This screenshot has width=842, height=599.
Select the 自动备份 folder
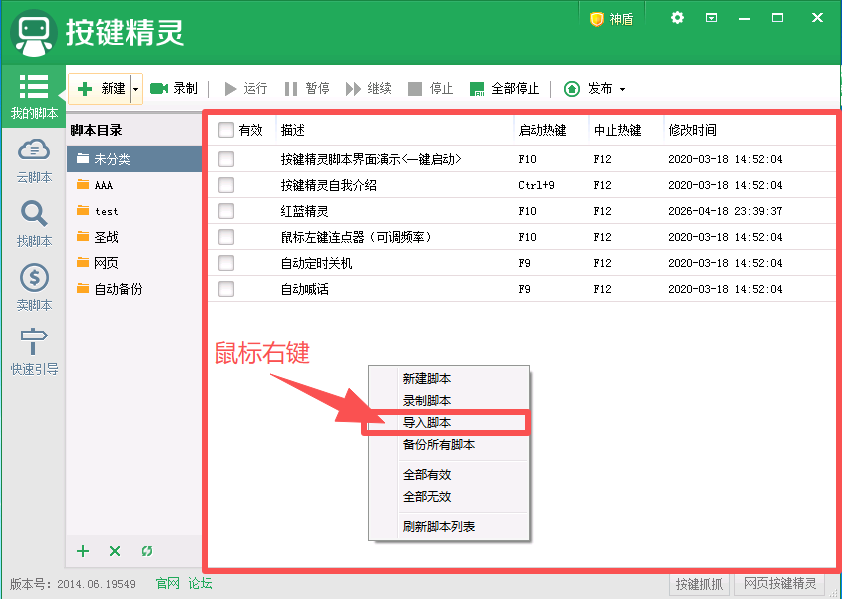pyautogui.click(x=134, y=289)
